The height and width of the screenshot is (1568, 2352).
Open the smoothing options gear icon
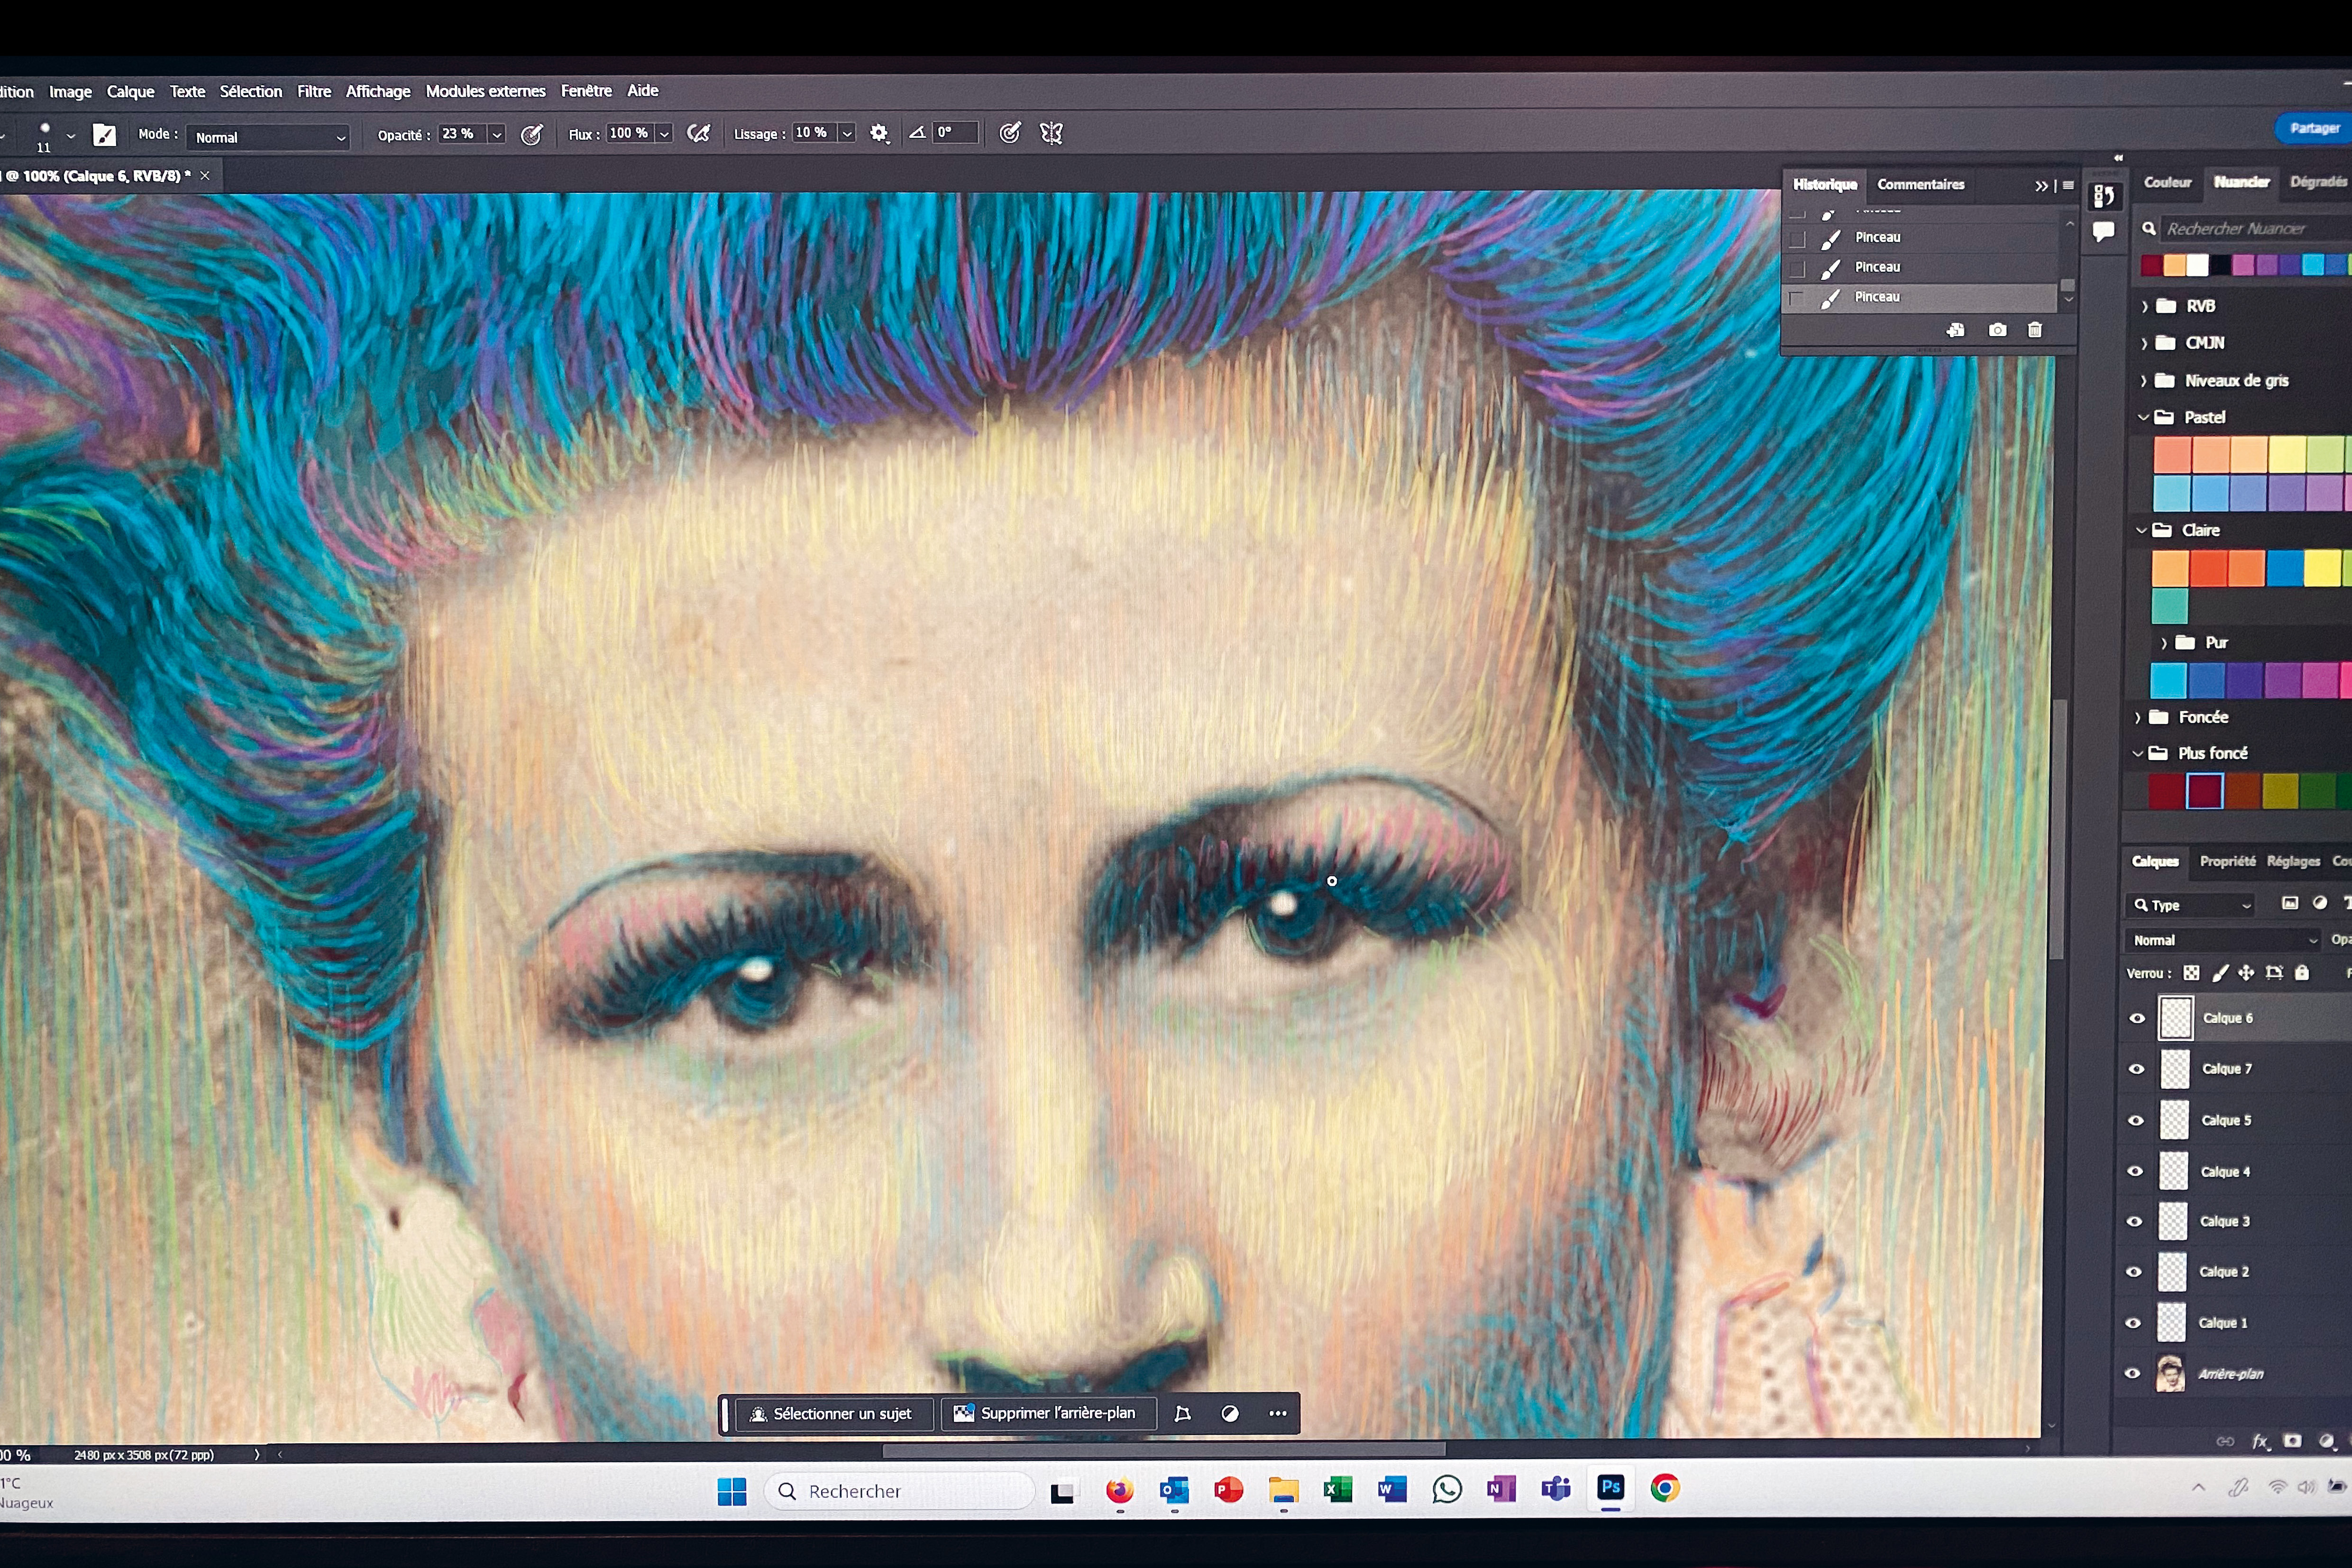[879, 133]
